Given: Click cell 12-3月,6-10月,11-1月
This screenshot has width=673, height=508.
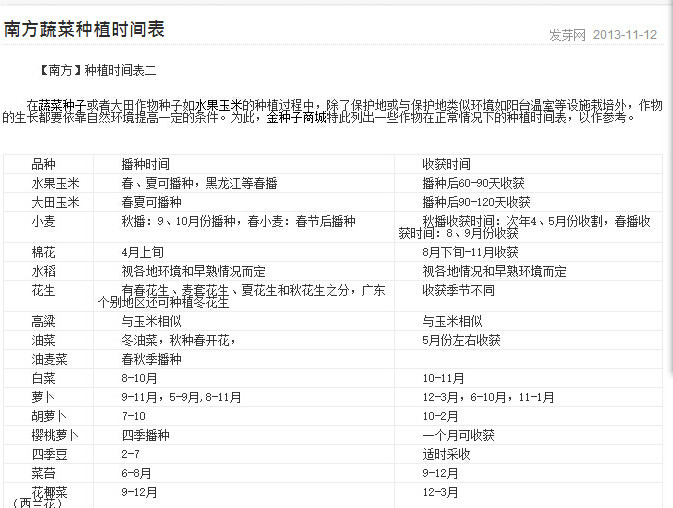Looking at the screenshot, I should click(x=488, y=397).
